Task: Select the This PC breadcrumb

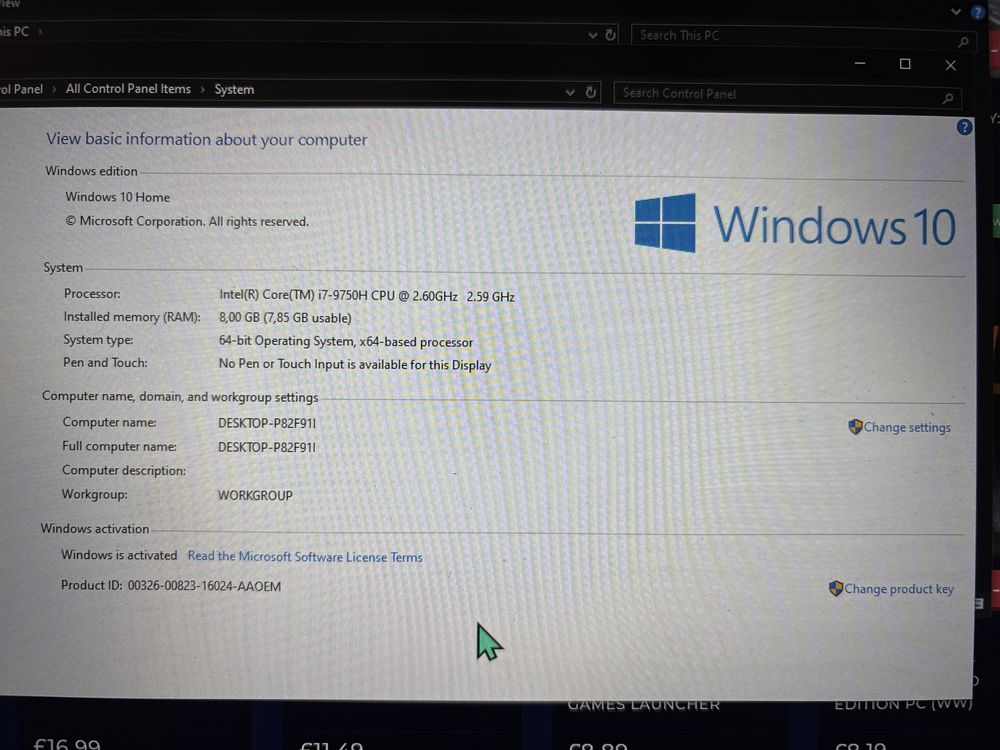Action: click(15, 31)
